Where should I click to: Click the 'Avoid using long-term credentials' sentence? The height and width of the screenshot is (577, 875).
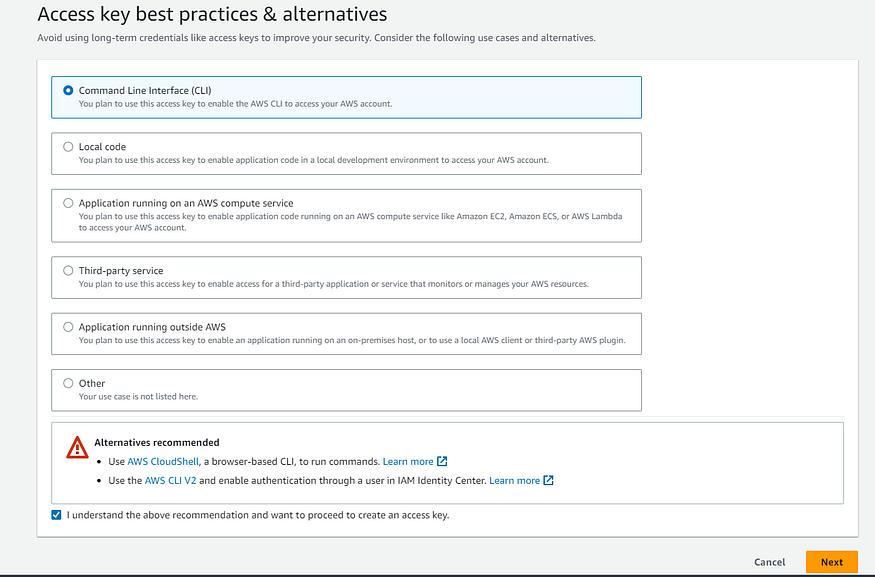pyautogui.click(x=316, y=38)
